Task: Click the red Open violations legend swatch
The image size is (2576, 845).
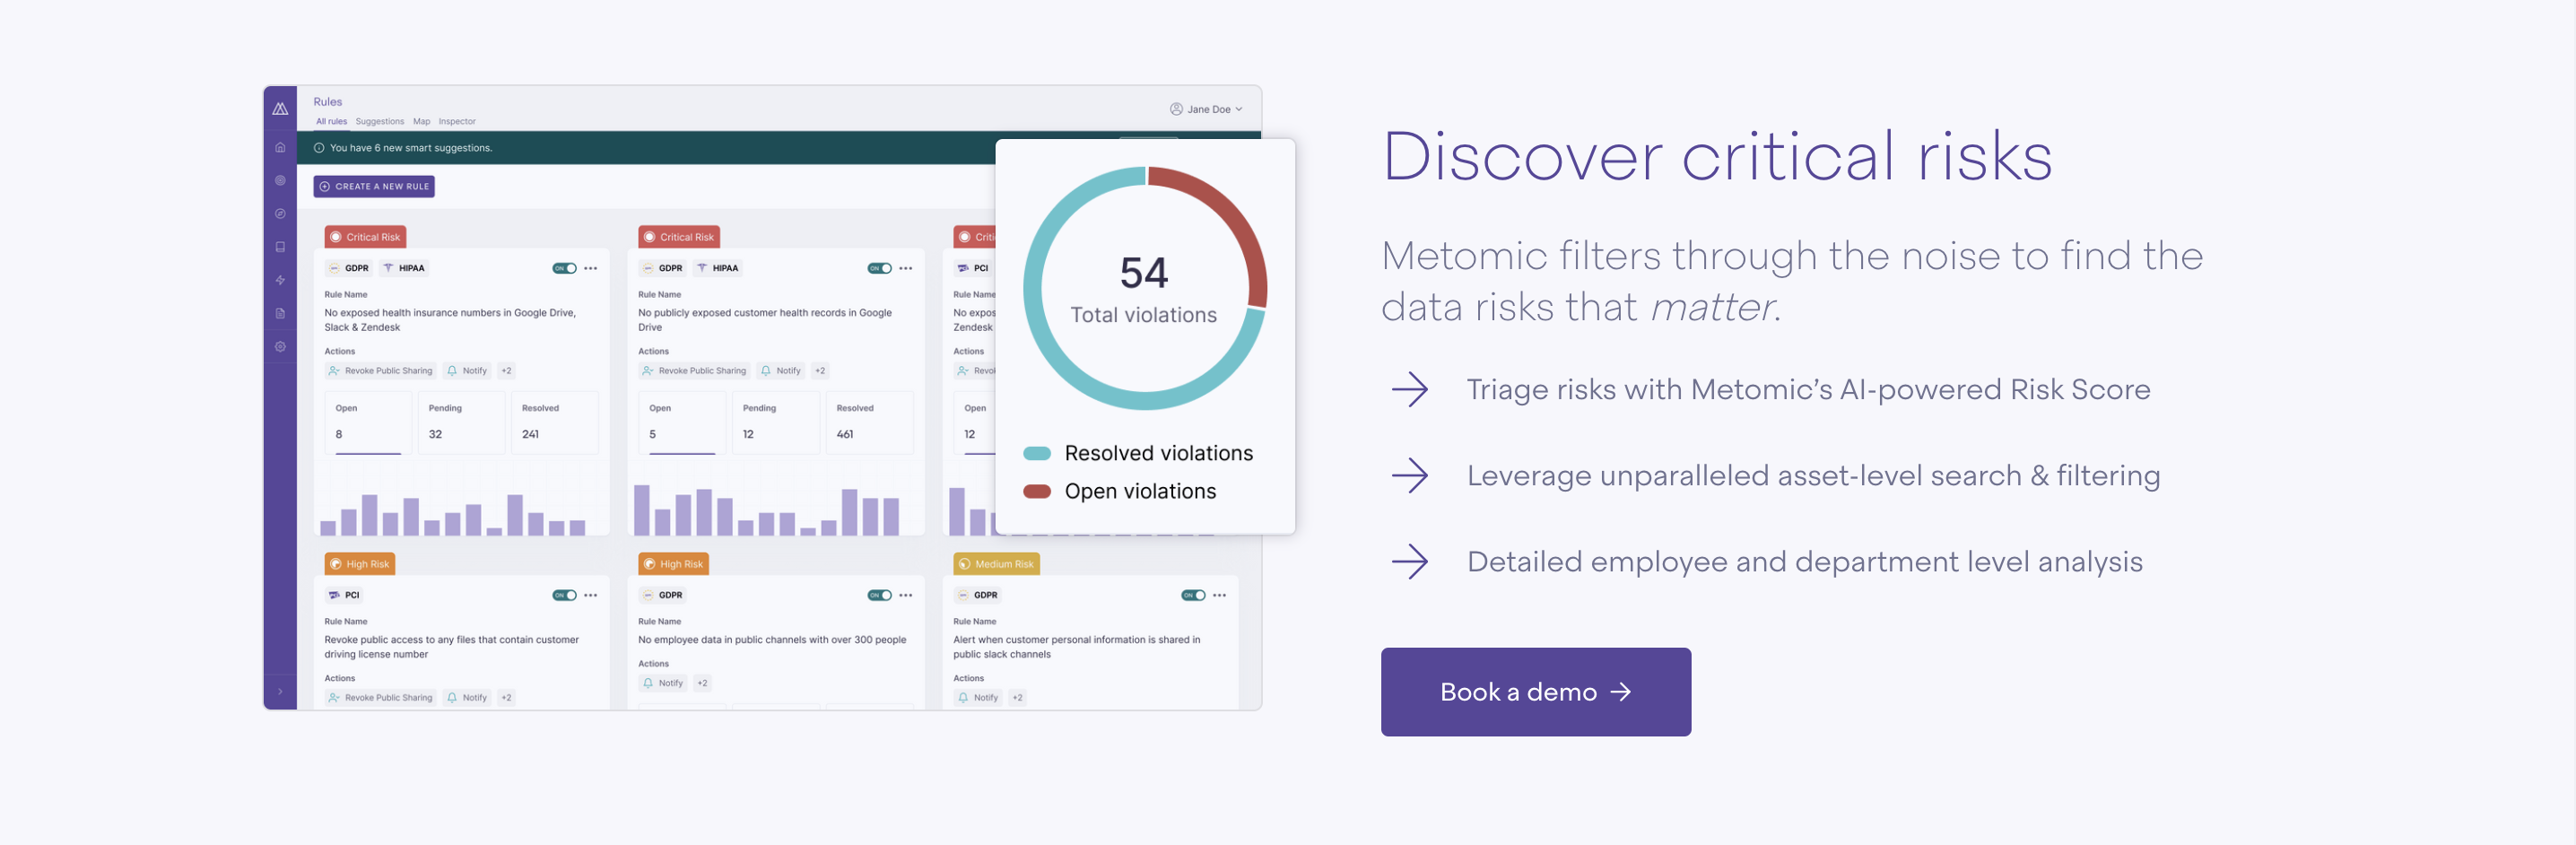Action: 1037,491
